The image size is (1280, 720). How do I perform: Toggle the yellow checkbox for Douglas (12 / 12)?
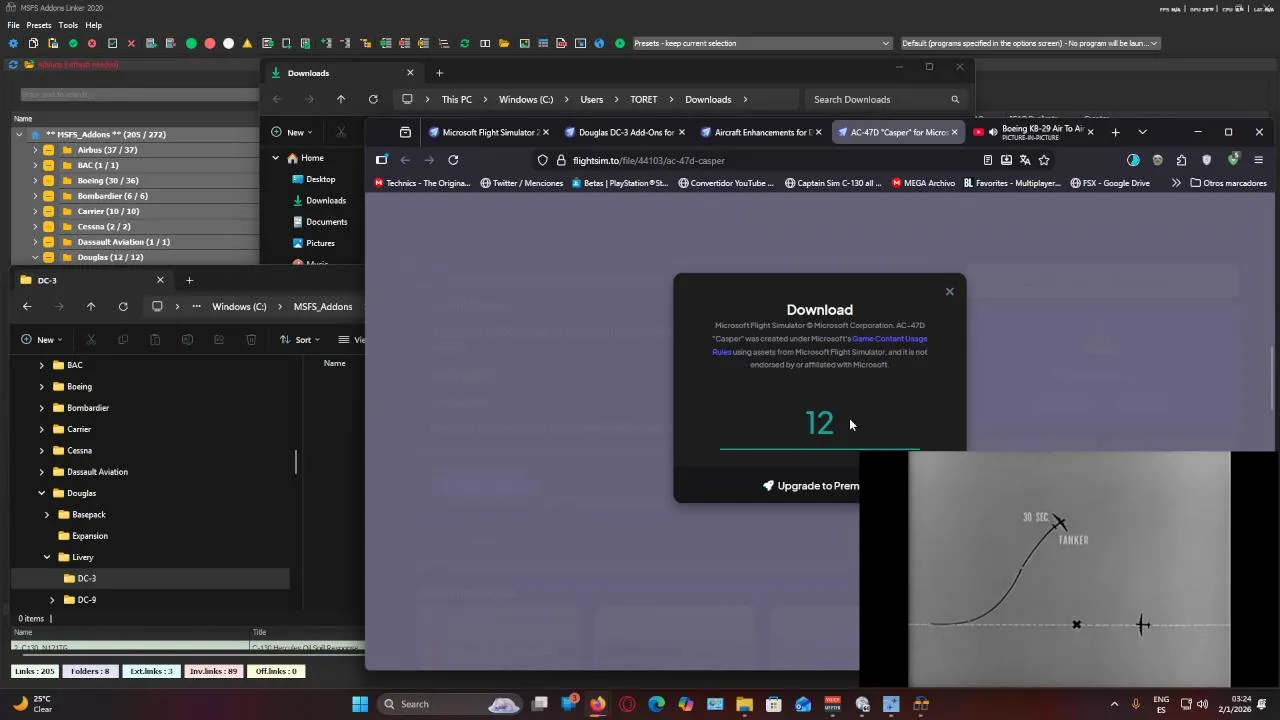click(48, 257)
